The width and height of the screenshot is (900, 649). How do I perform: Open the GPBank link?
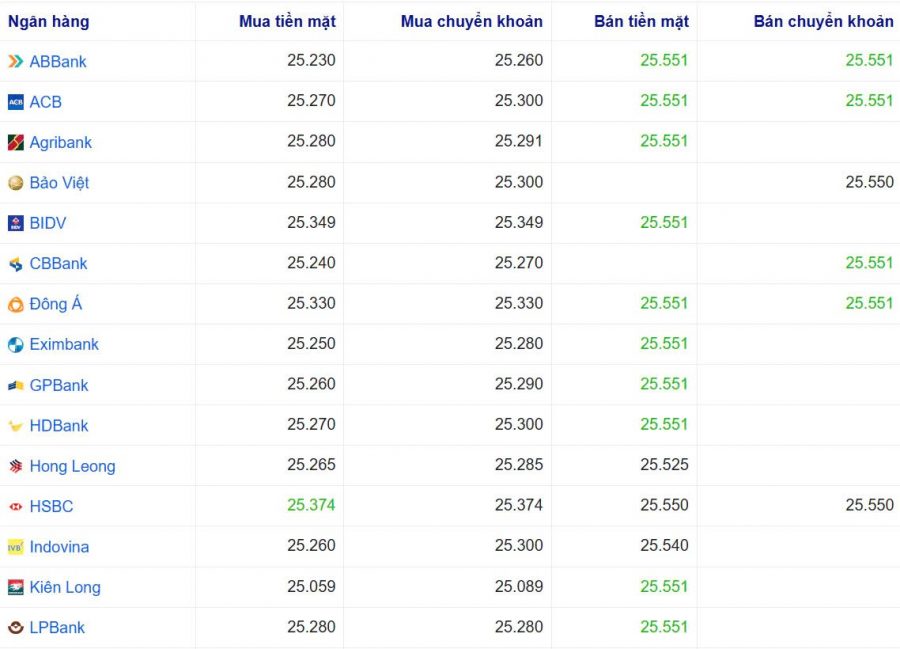point(59,385)
